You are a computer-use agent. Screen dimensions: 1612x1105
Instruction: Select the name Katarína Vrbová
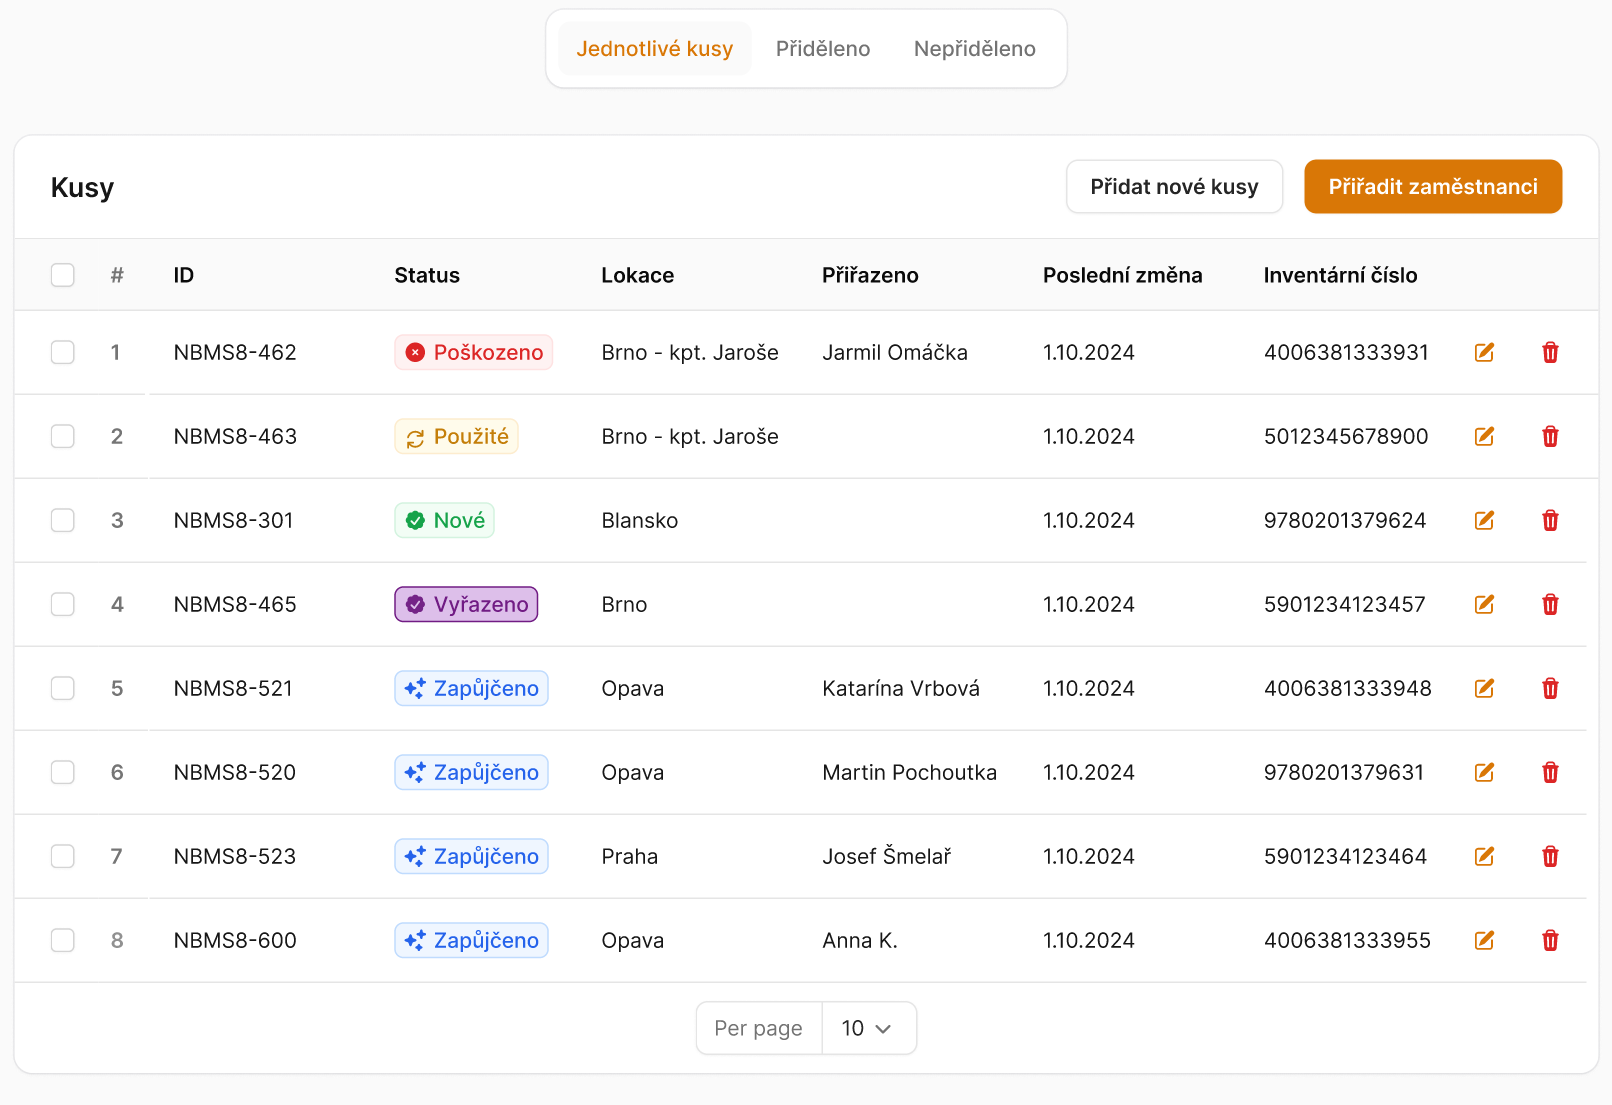click(x=901, y=688)
